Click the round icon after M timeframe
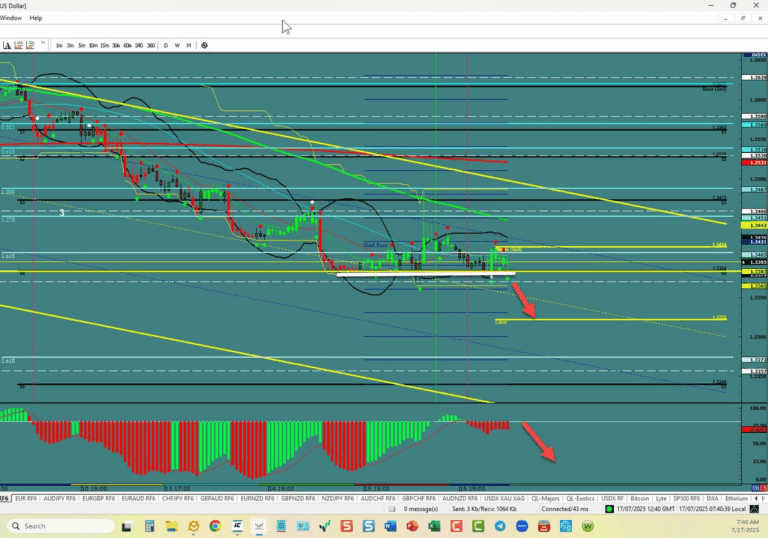Image resolution: width=768 pixels, height=538 pixels. (205, 46)
